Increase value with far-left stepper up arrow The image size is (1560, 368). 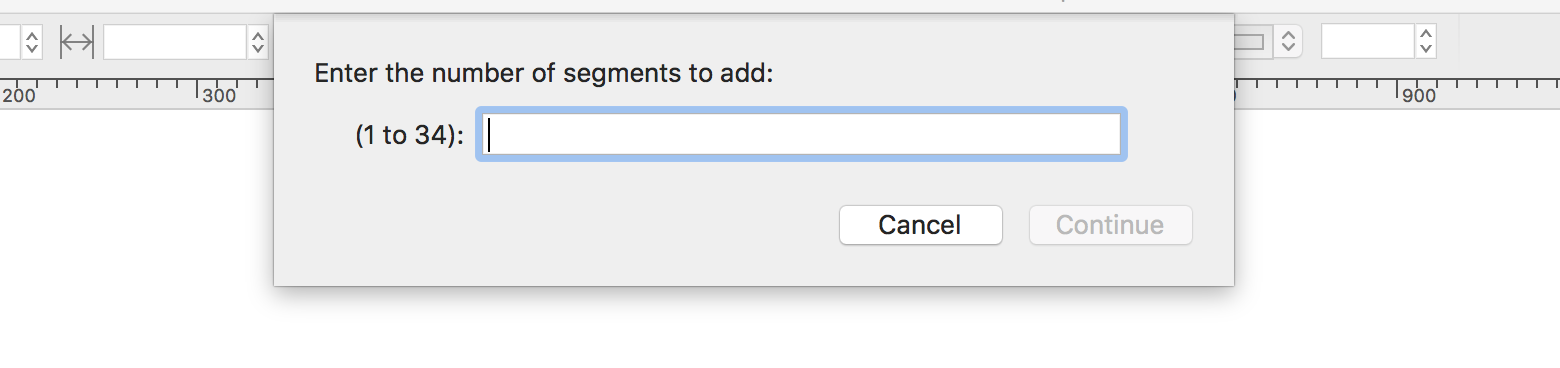pyautogui.click(x=32, y=35)
